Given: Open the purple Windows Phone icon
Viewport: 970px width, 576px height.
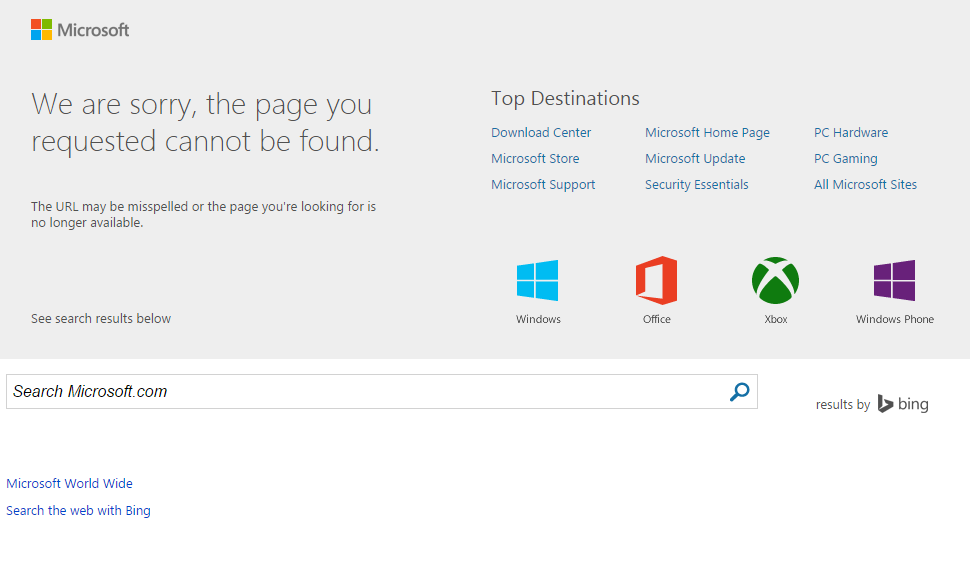Looking at the screenshot, I should 895,280.
